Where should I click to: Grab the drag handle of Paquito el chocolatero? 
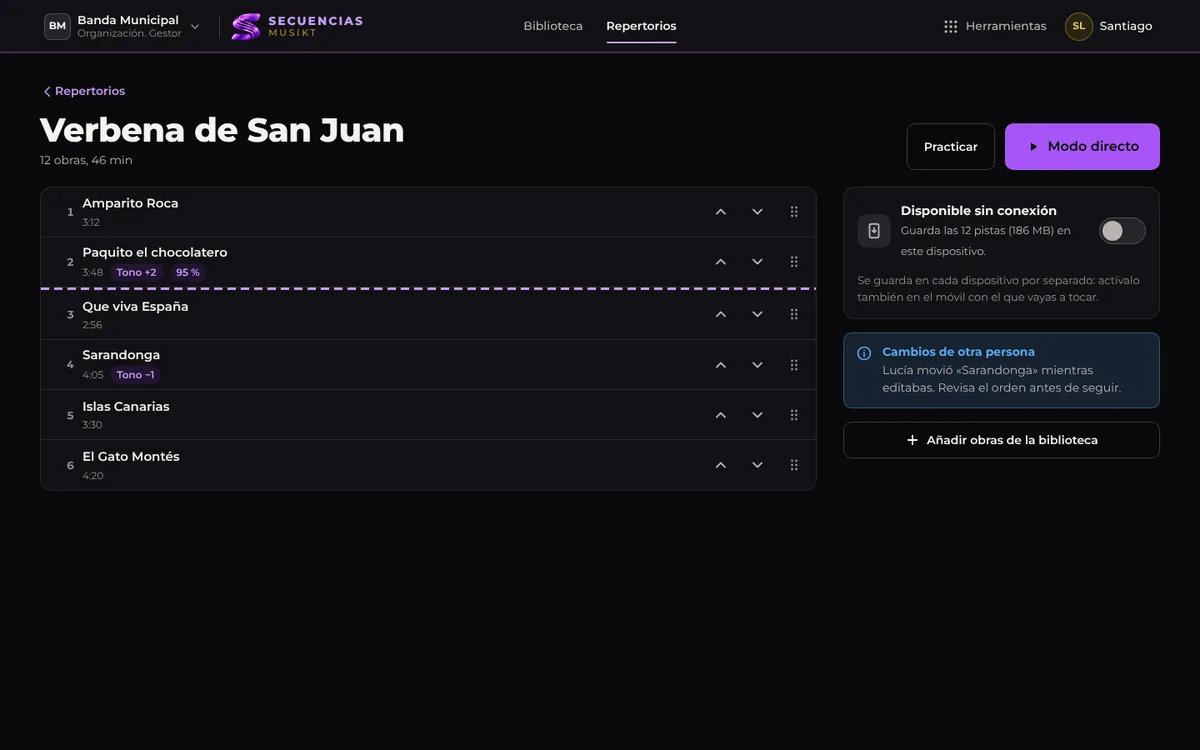(794, 262)
